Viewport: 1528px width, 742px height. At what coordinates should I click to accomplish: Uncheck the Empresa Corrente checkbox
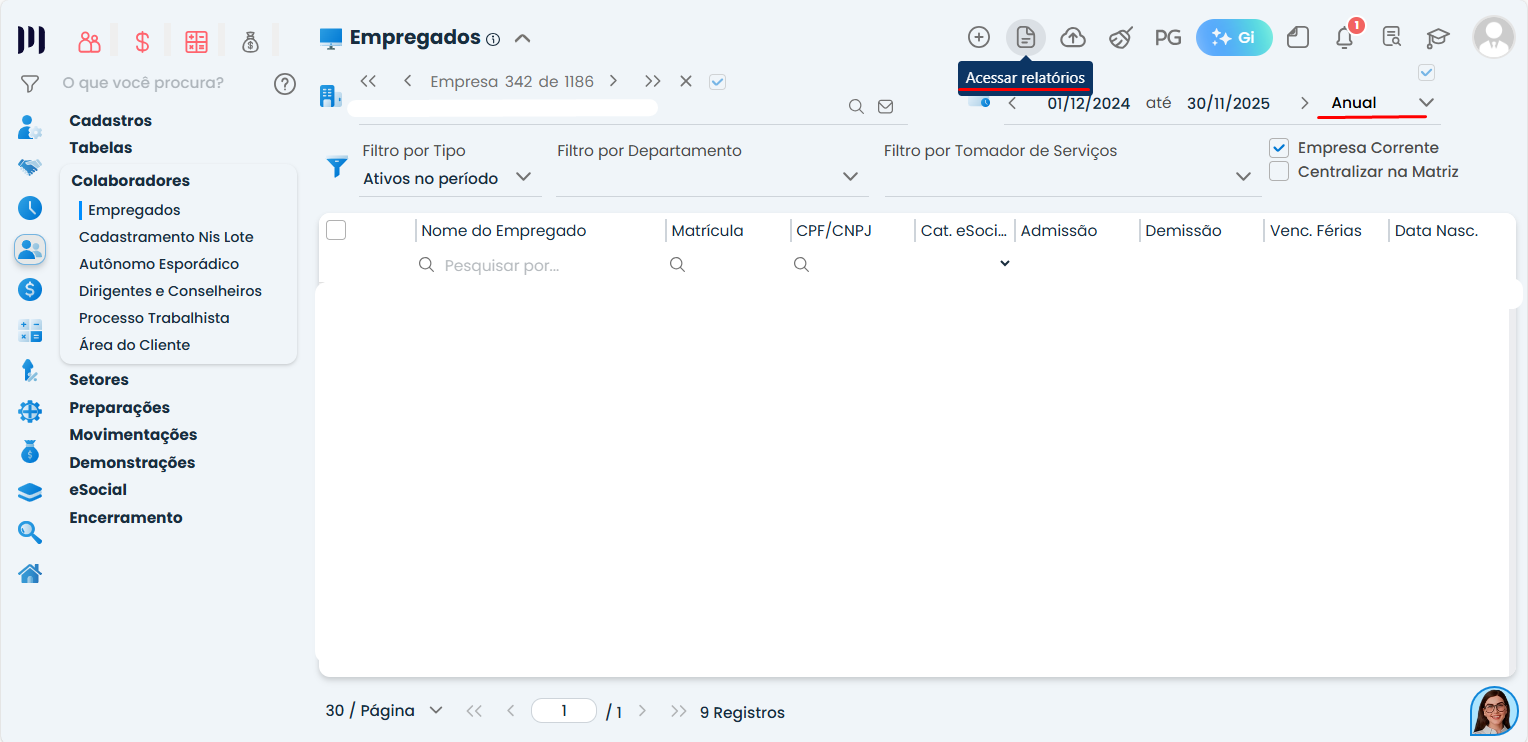[1279, 148]
